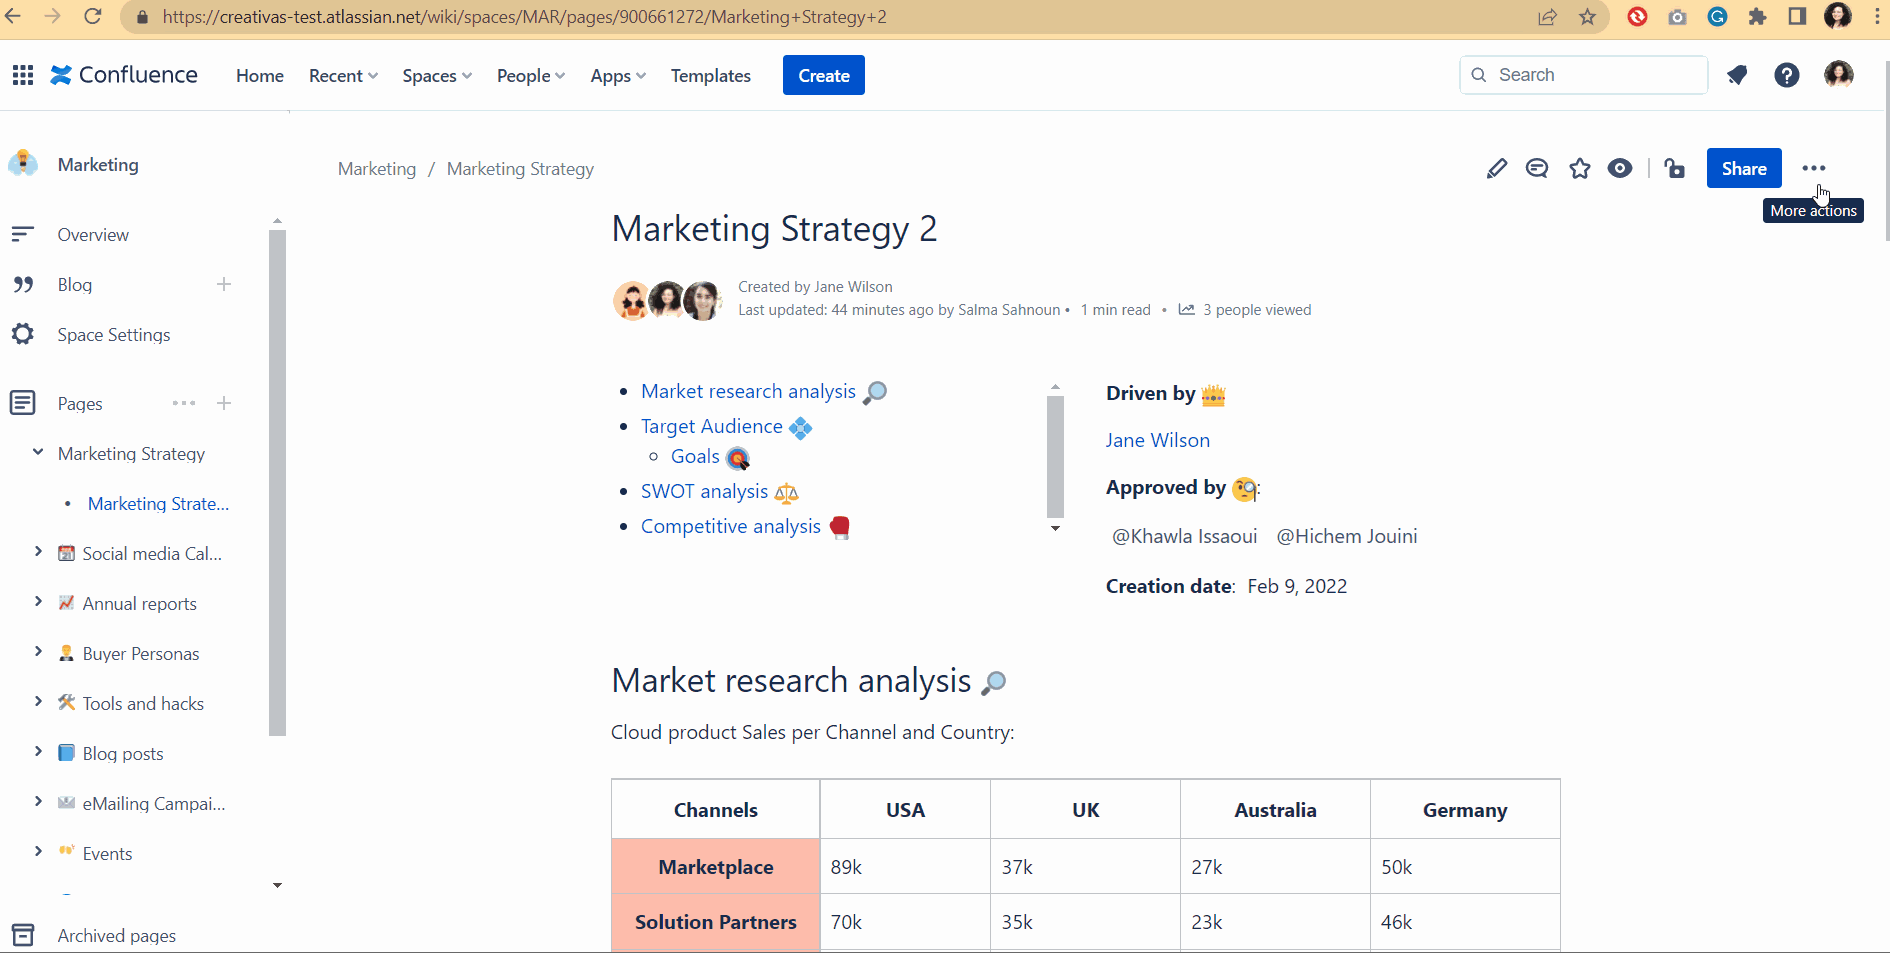Go to Templates in top navigation
1890x953 pixels.
[710, 76]
